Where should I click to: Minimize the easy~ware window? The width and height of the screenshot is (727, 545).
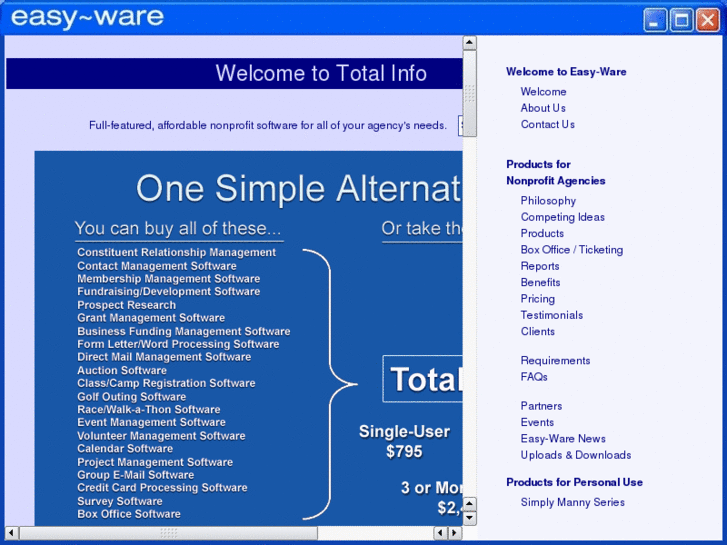655,20
